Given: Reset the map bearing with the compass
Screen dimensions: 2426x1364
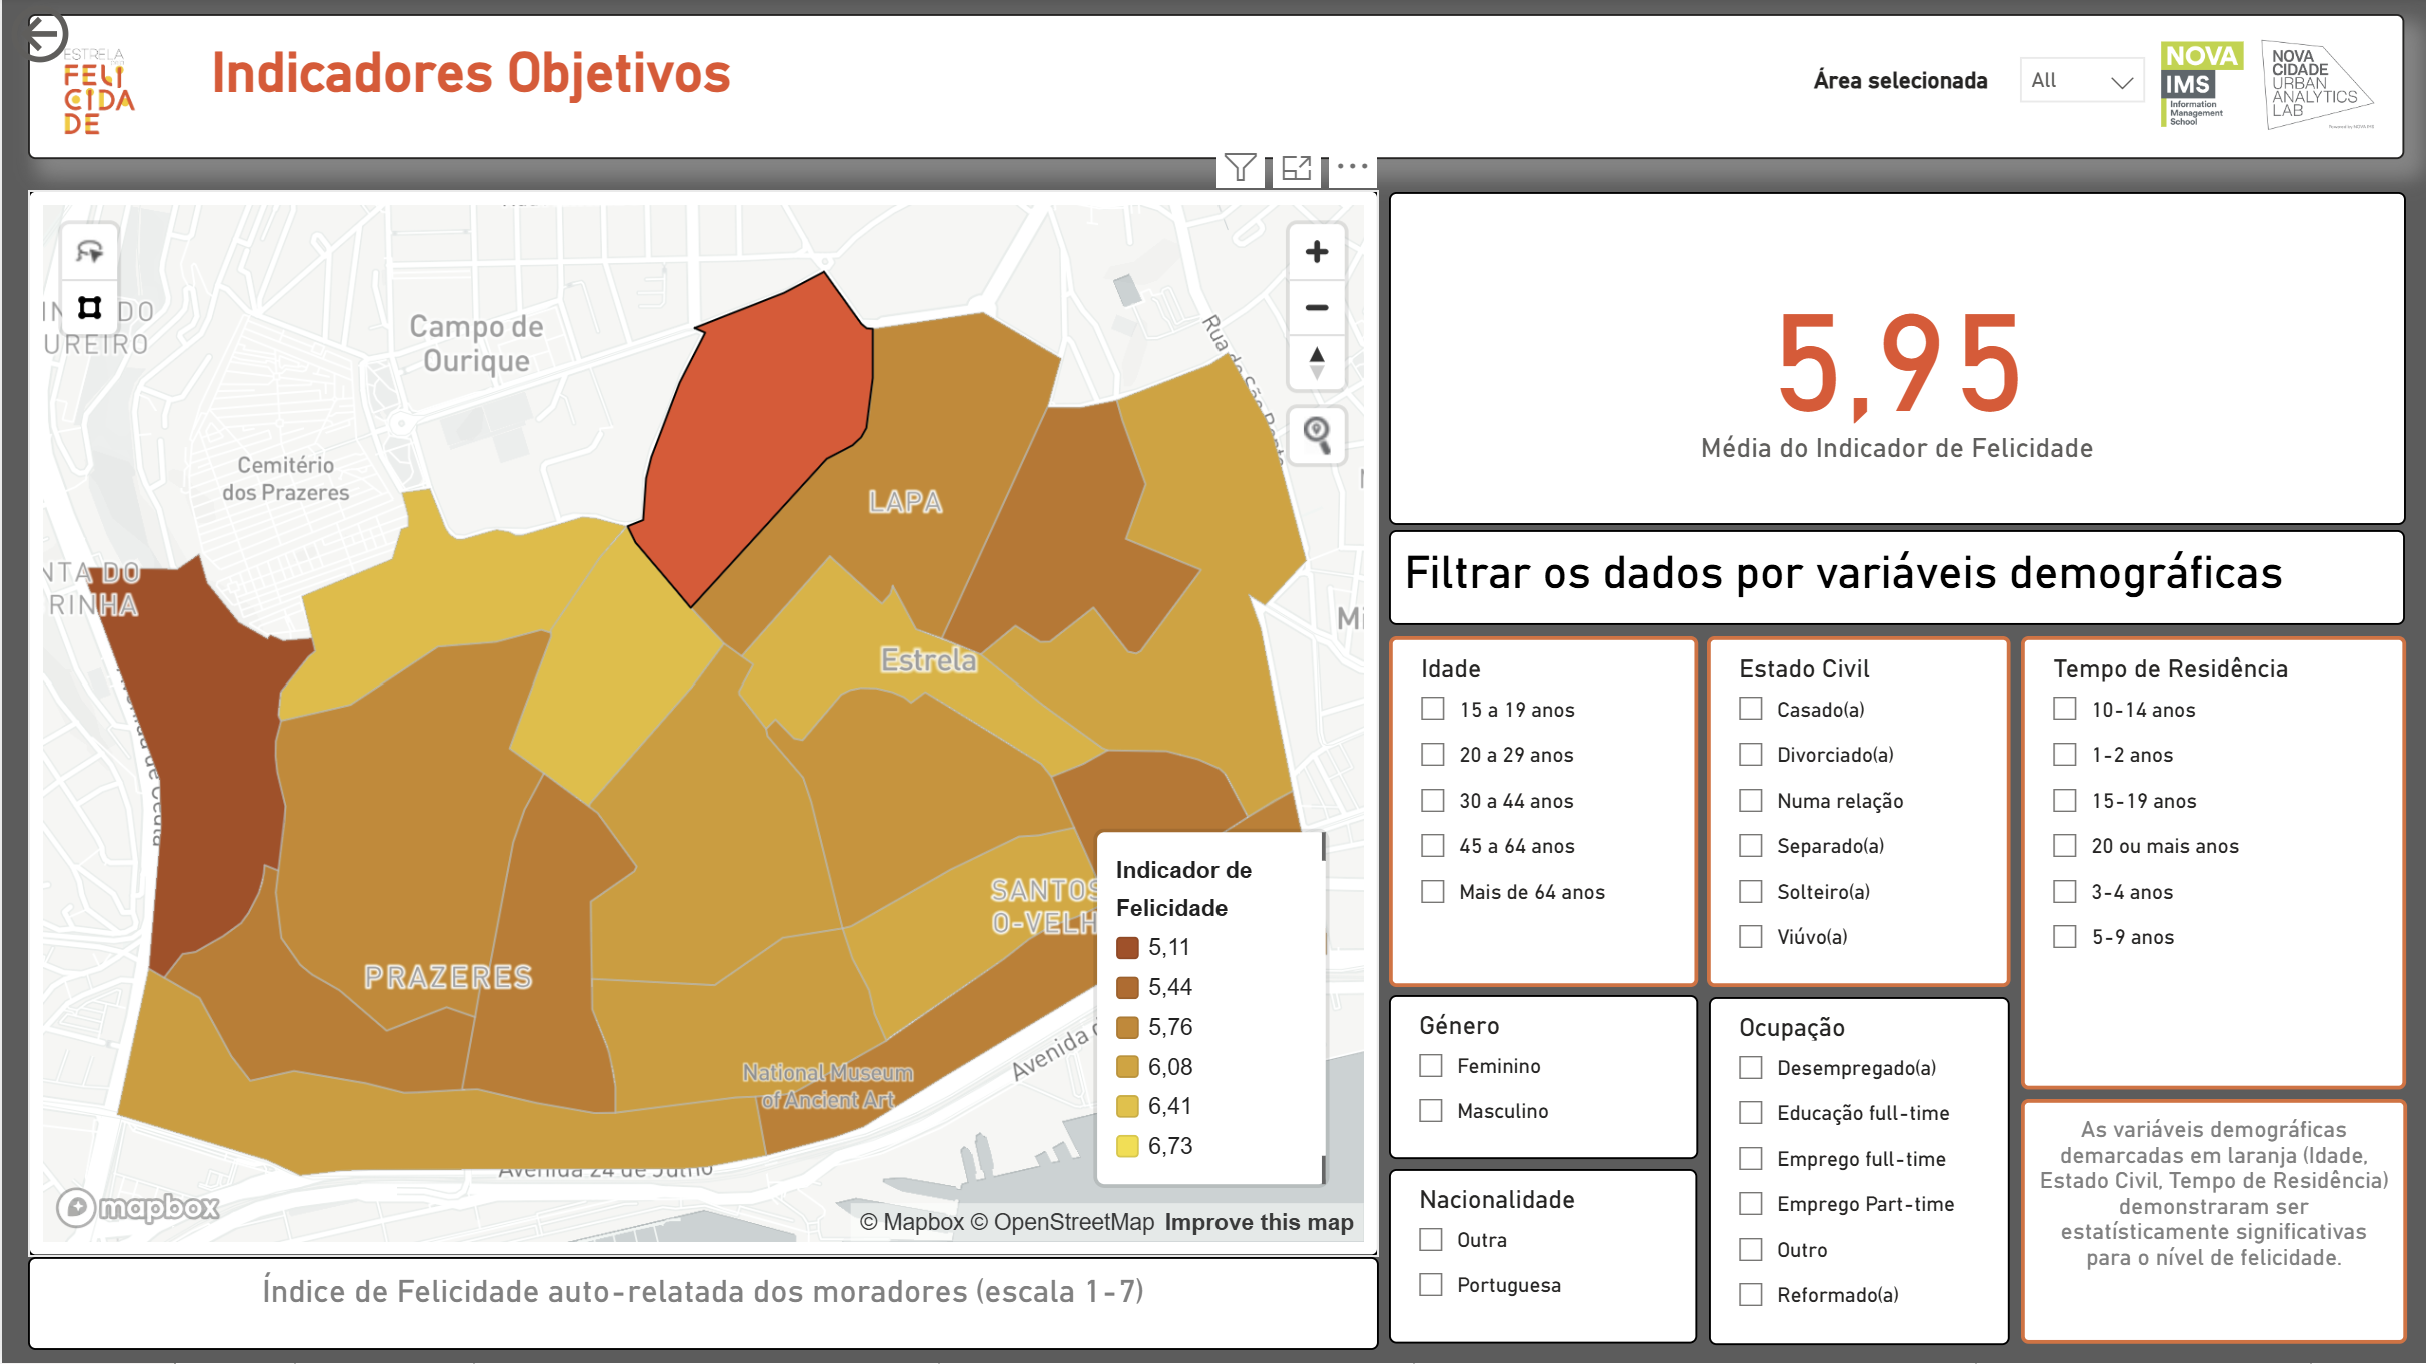Looking at the screenshot, I should [1317, 363].
